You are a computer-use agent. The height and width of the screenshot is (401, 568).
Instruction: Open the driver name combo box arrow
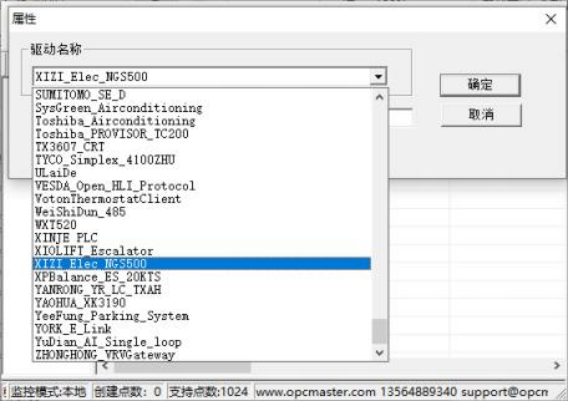click(378, 76)
